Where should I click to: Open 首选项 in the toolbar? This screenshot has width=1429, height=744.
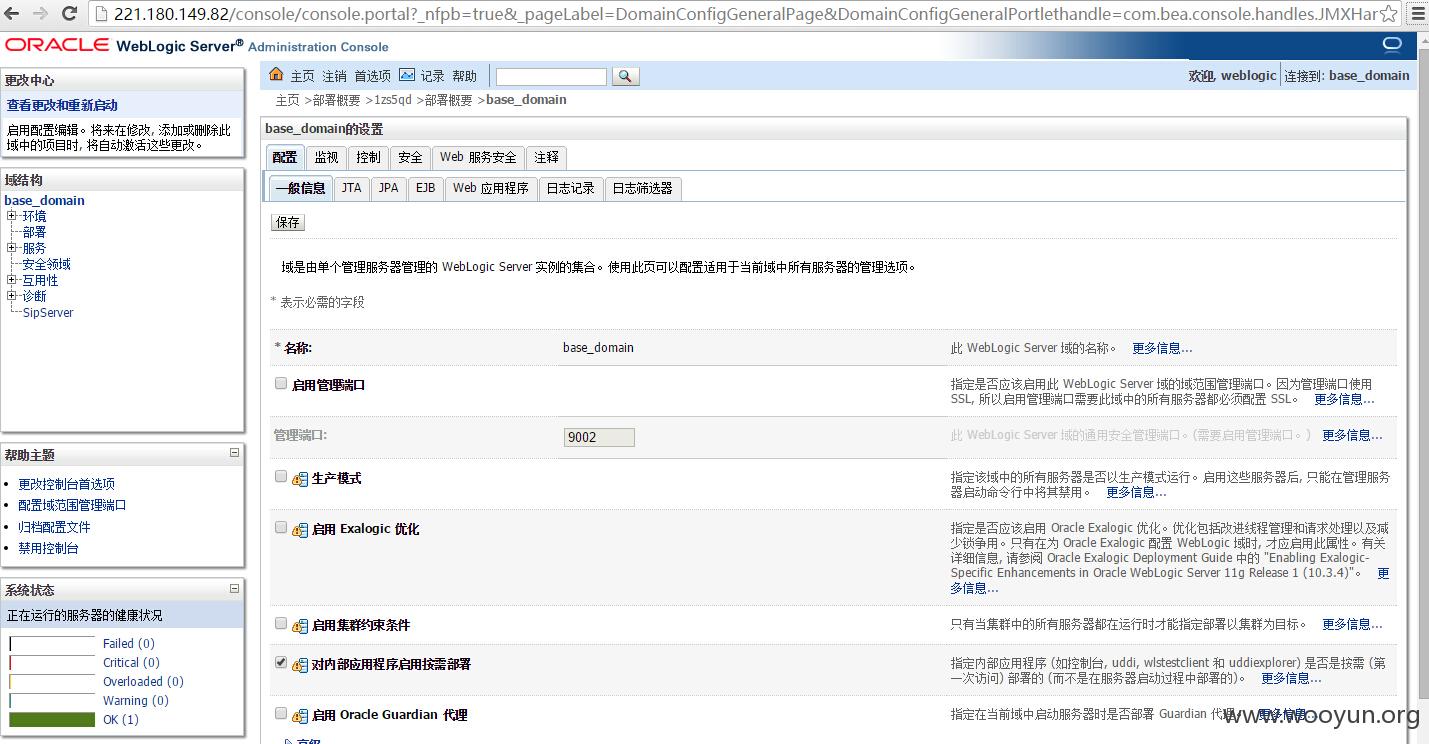(x=372, y=76)
